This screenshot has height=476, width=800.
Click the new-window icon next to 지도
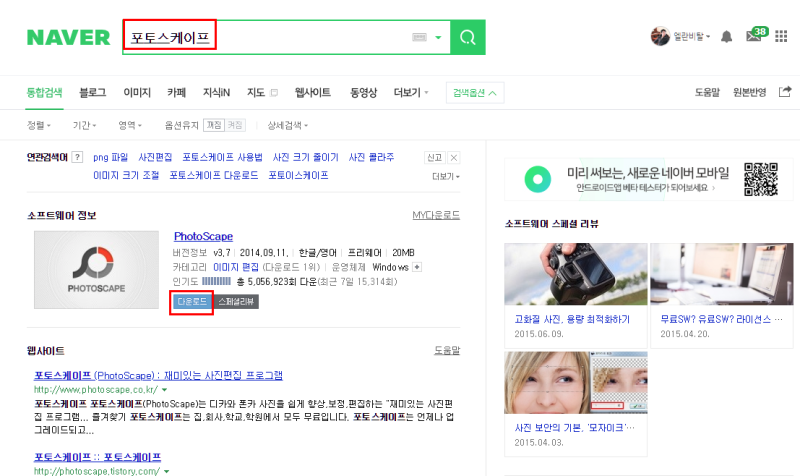click(274, 93)
